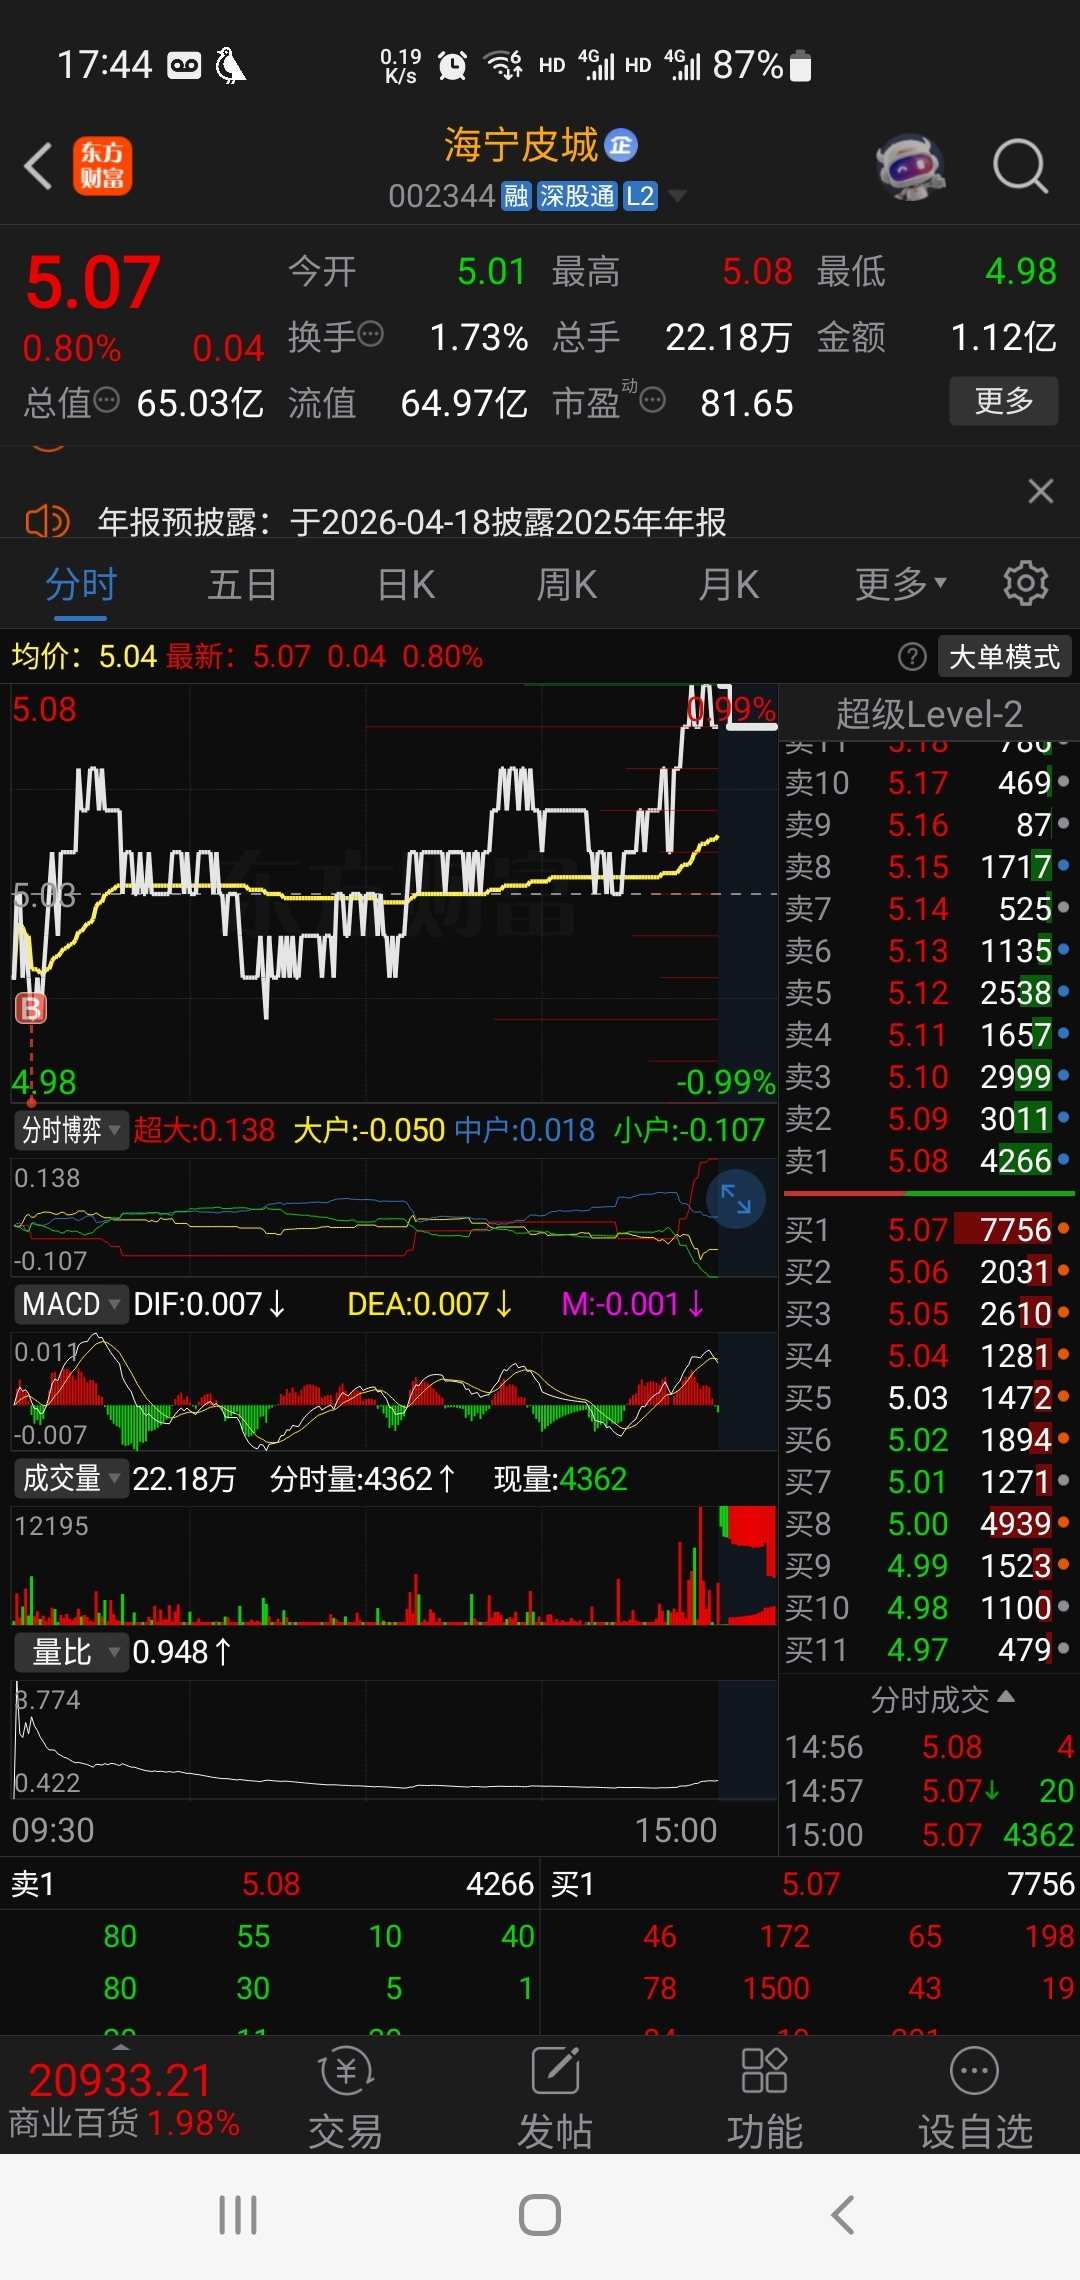Switch to the 五日 tab
This screenshot has height=2280, width=1080.
pos(242,584)
